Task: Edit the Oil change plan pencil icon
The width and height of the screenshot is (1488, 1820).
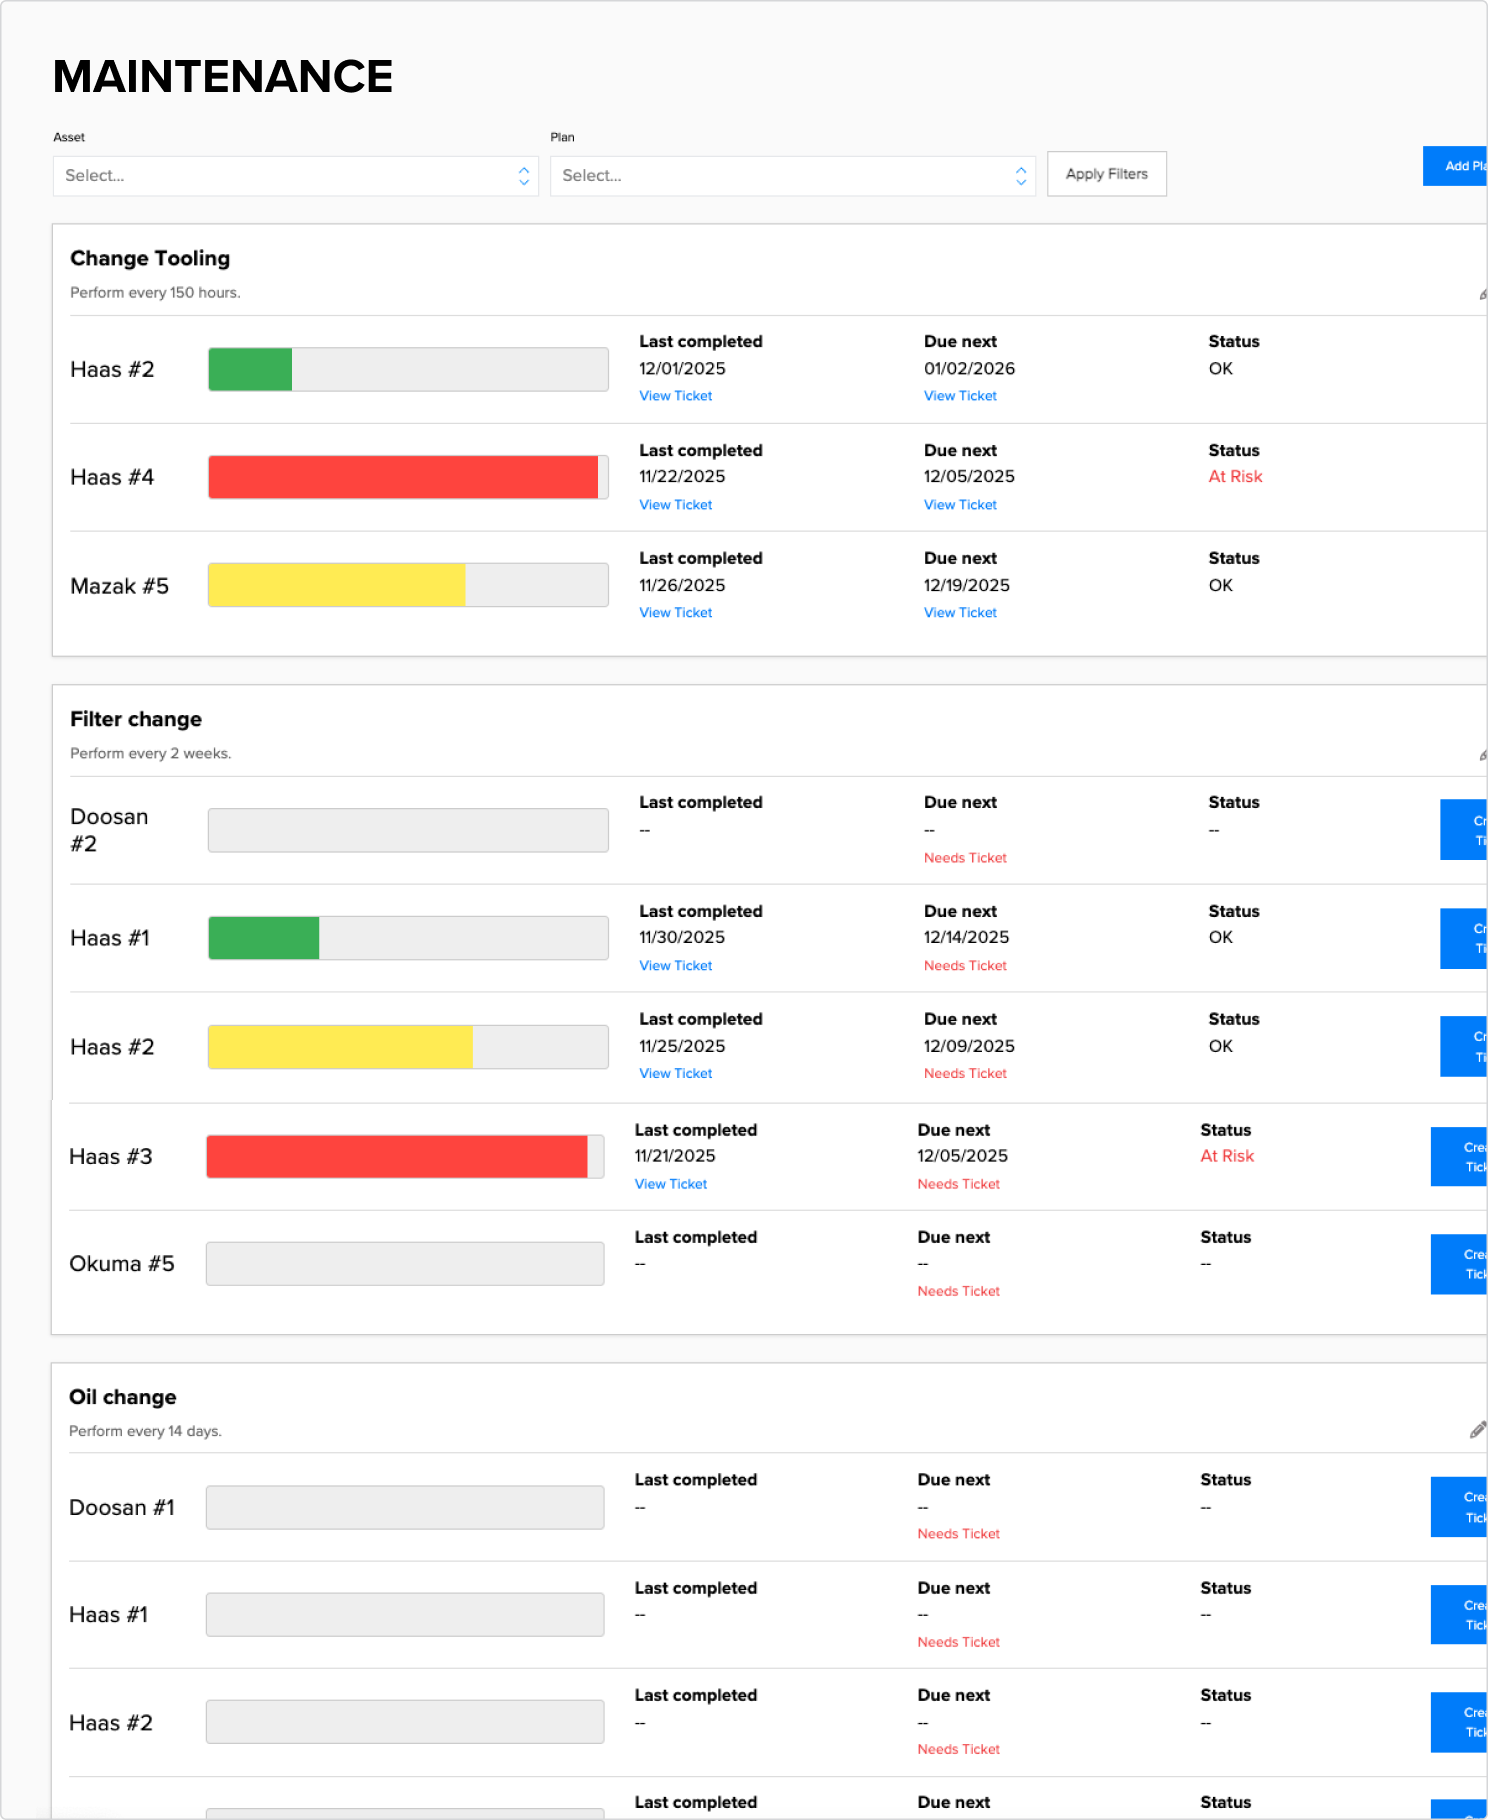Action: (1478, 1430)
